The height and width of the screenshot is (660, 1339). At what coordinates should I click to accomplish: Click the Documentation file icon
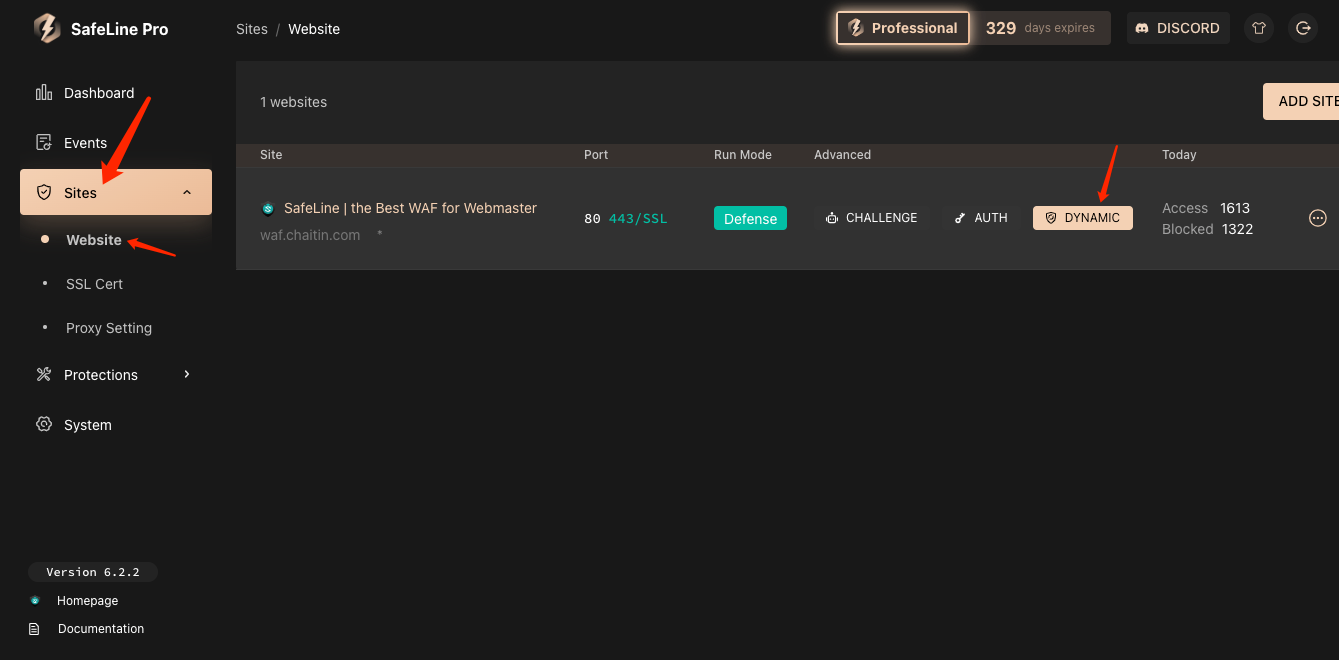pyautogui.click(x=35, y=629)
